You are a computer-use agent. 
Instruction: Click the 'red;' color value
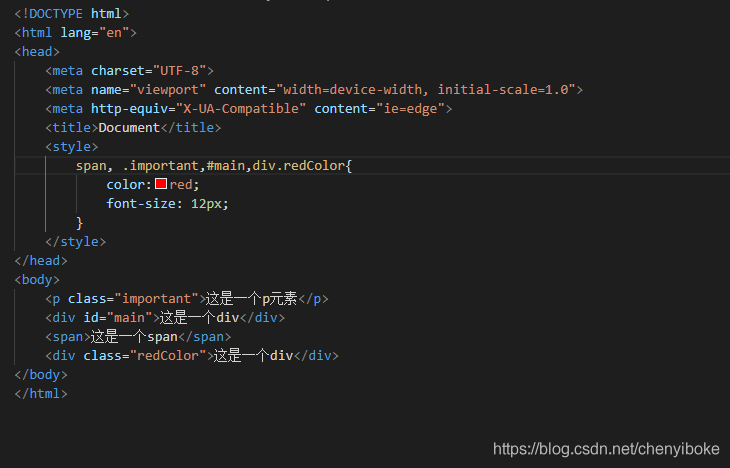[184, 185]
